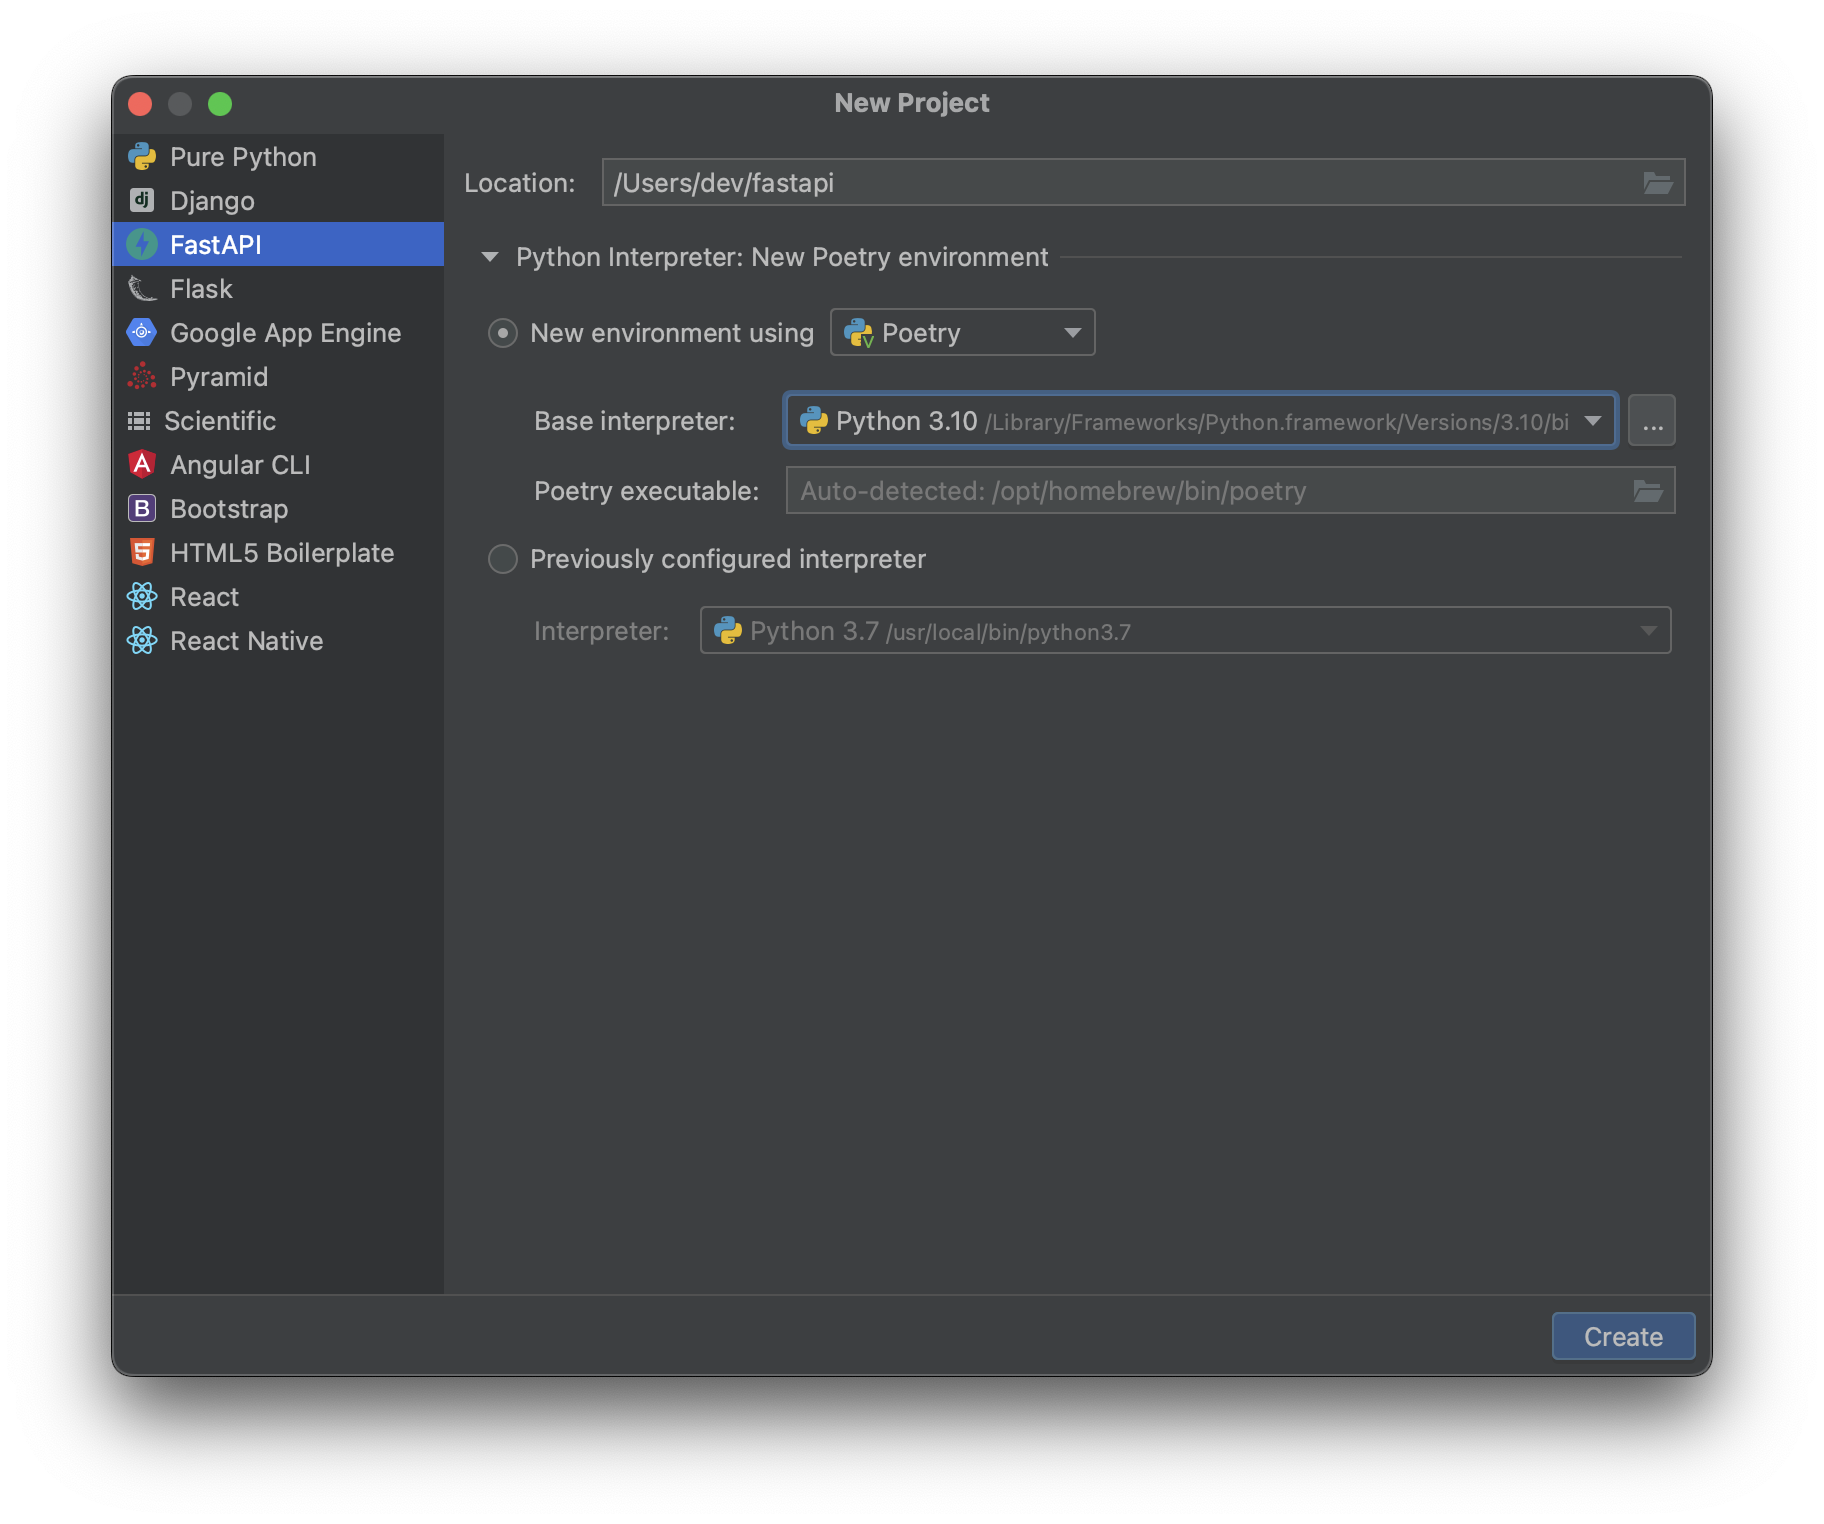This screenshot has width=1824, height=1524.
Task: Click the Bootstrap B icon
Action: (x=142, y=508)
